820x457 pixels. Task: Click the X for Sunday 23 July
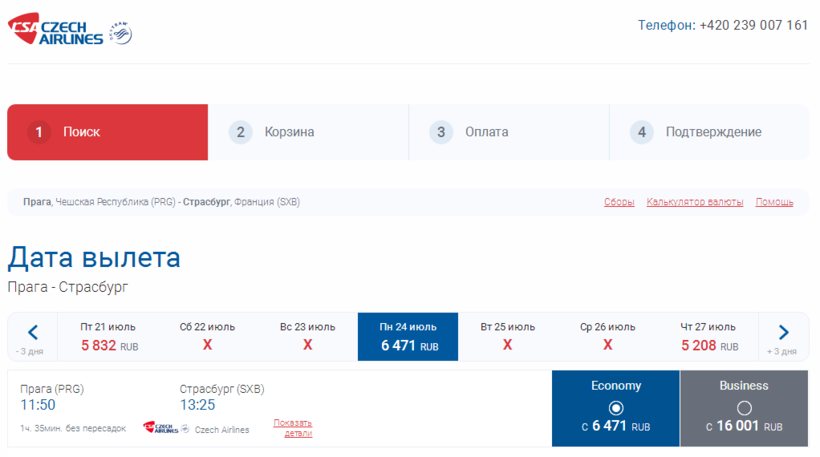[x=308, y=345]
